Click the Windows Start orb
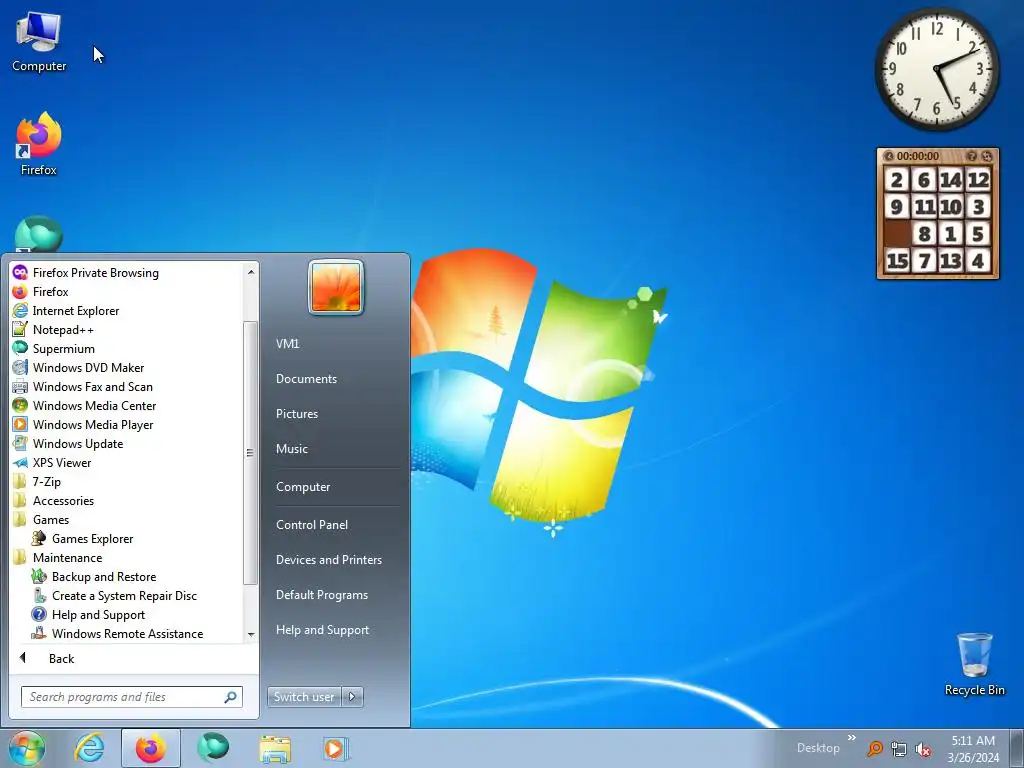1024x768 pixels. tap(27, 748)
